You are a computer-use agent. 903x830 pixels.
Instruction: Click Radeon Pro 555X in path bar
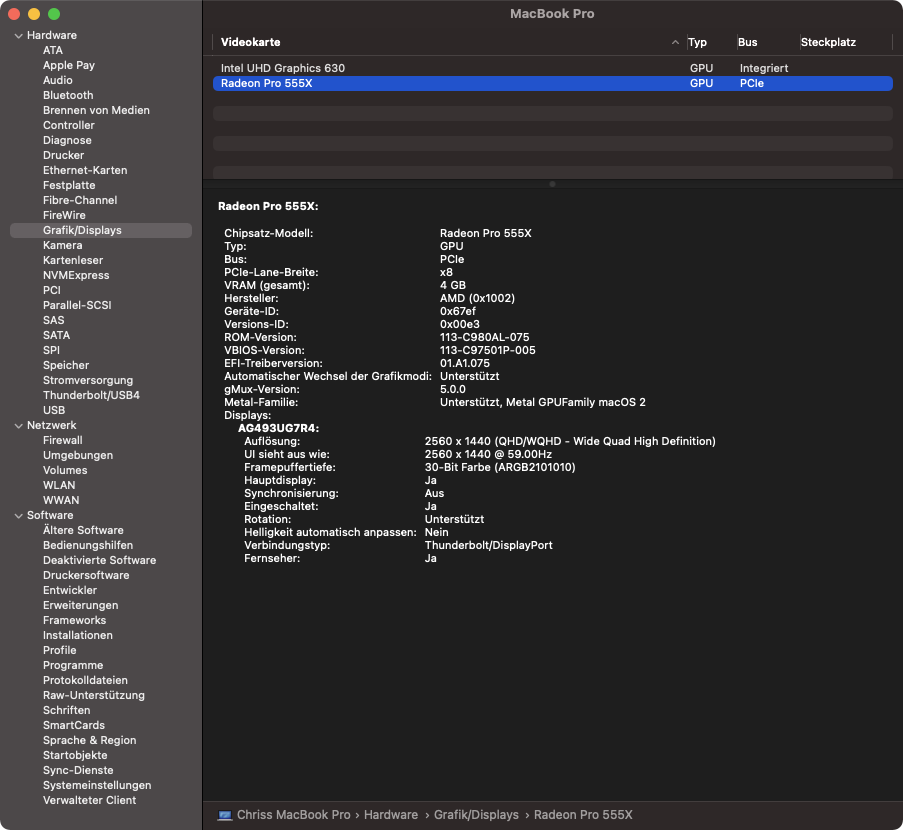(583, 815)
